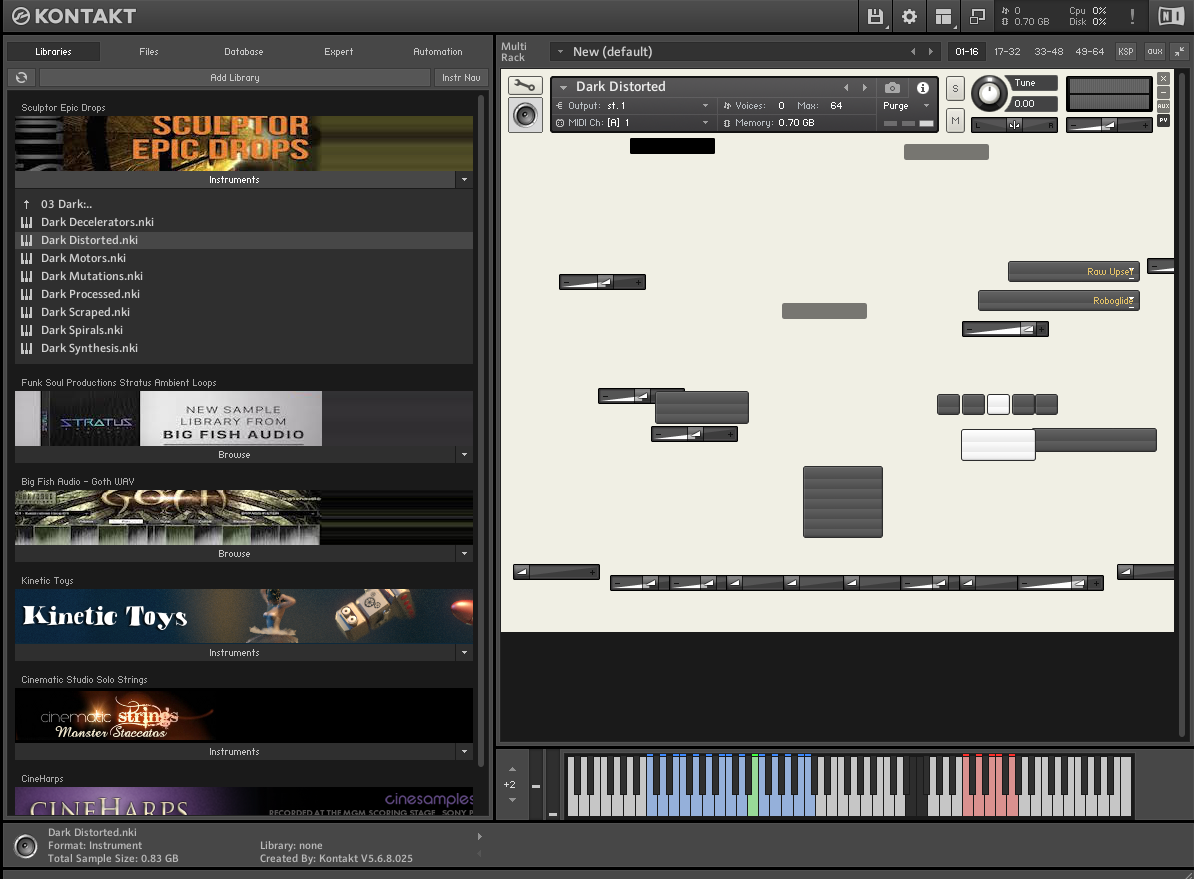The width and height of the screenshot is (1194, 879).
Task: Switch to the Database tab
Action: (x=244, y=52)
